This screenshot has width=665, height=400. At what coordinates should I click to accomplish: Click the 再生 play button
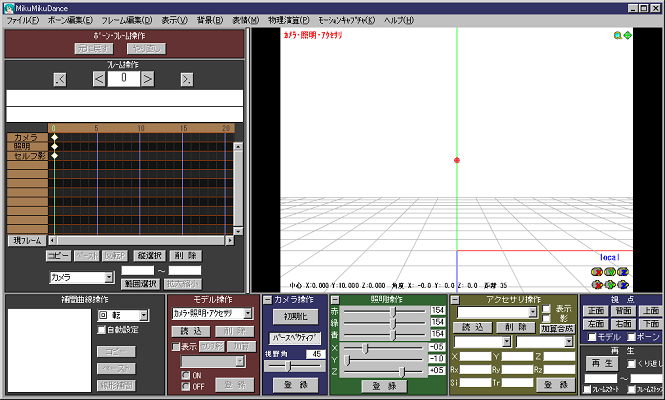602,364
